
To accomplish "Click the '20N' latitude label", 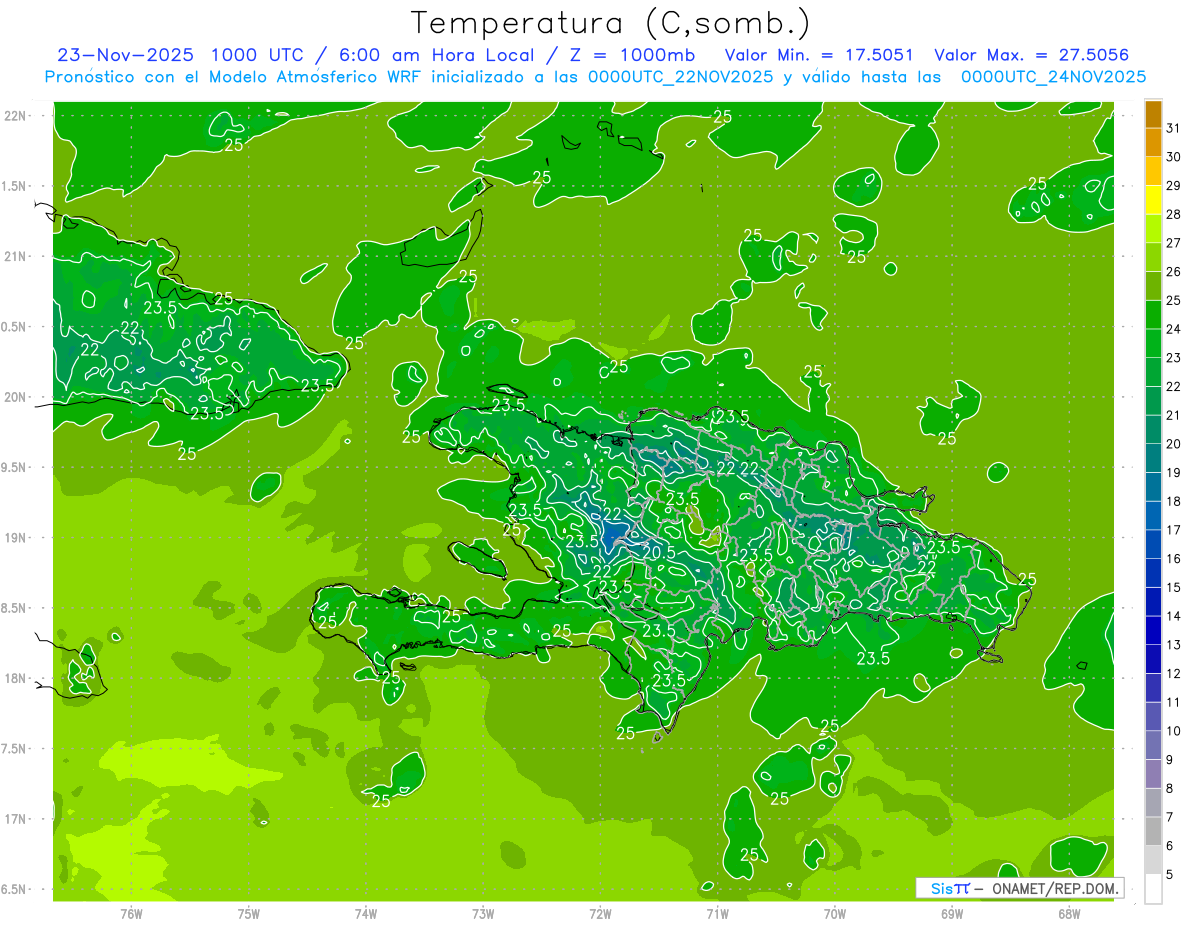I will pos(16,397).
